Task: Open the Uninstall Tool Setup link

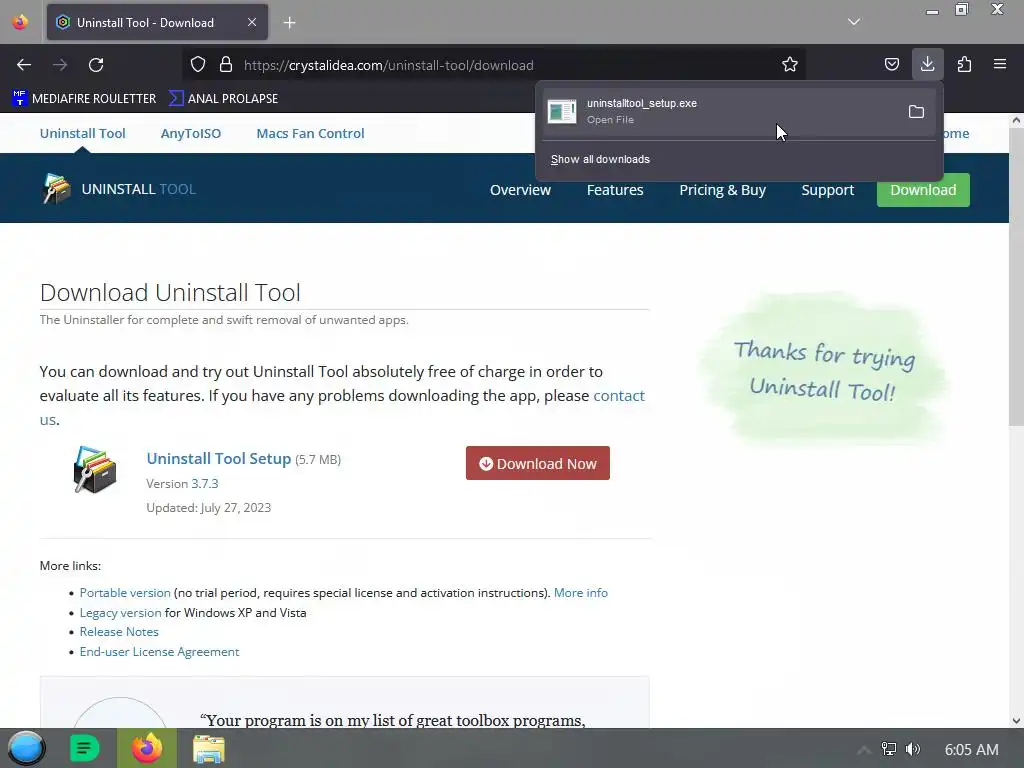Action: point(219,458)
